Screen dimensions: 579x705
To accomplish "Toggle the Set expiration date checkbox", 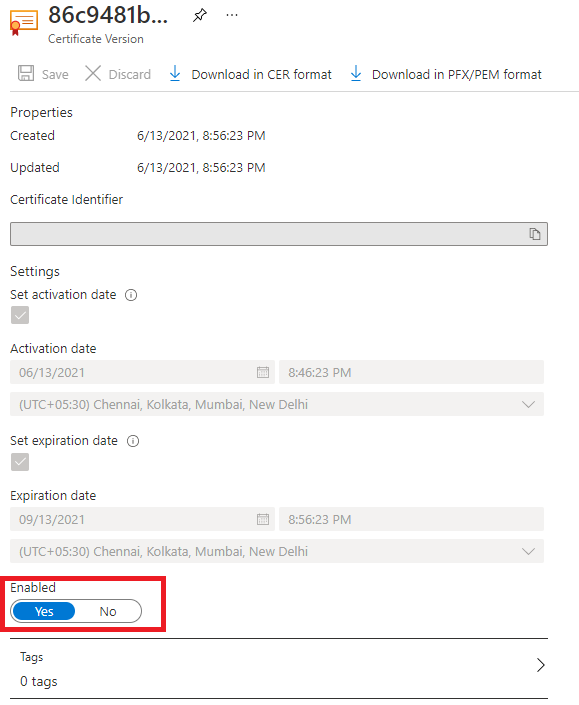I will pyautogui.click(x=20, y=462).
